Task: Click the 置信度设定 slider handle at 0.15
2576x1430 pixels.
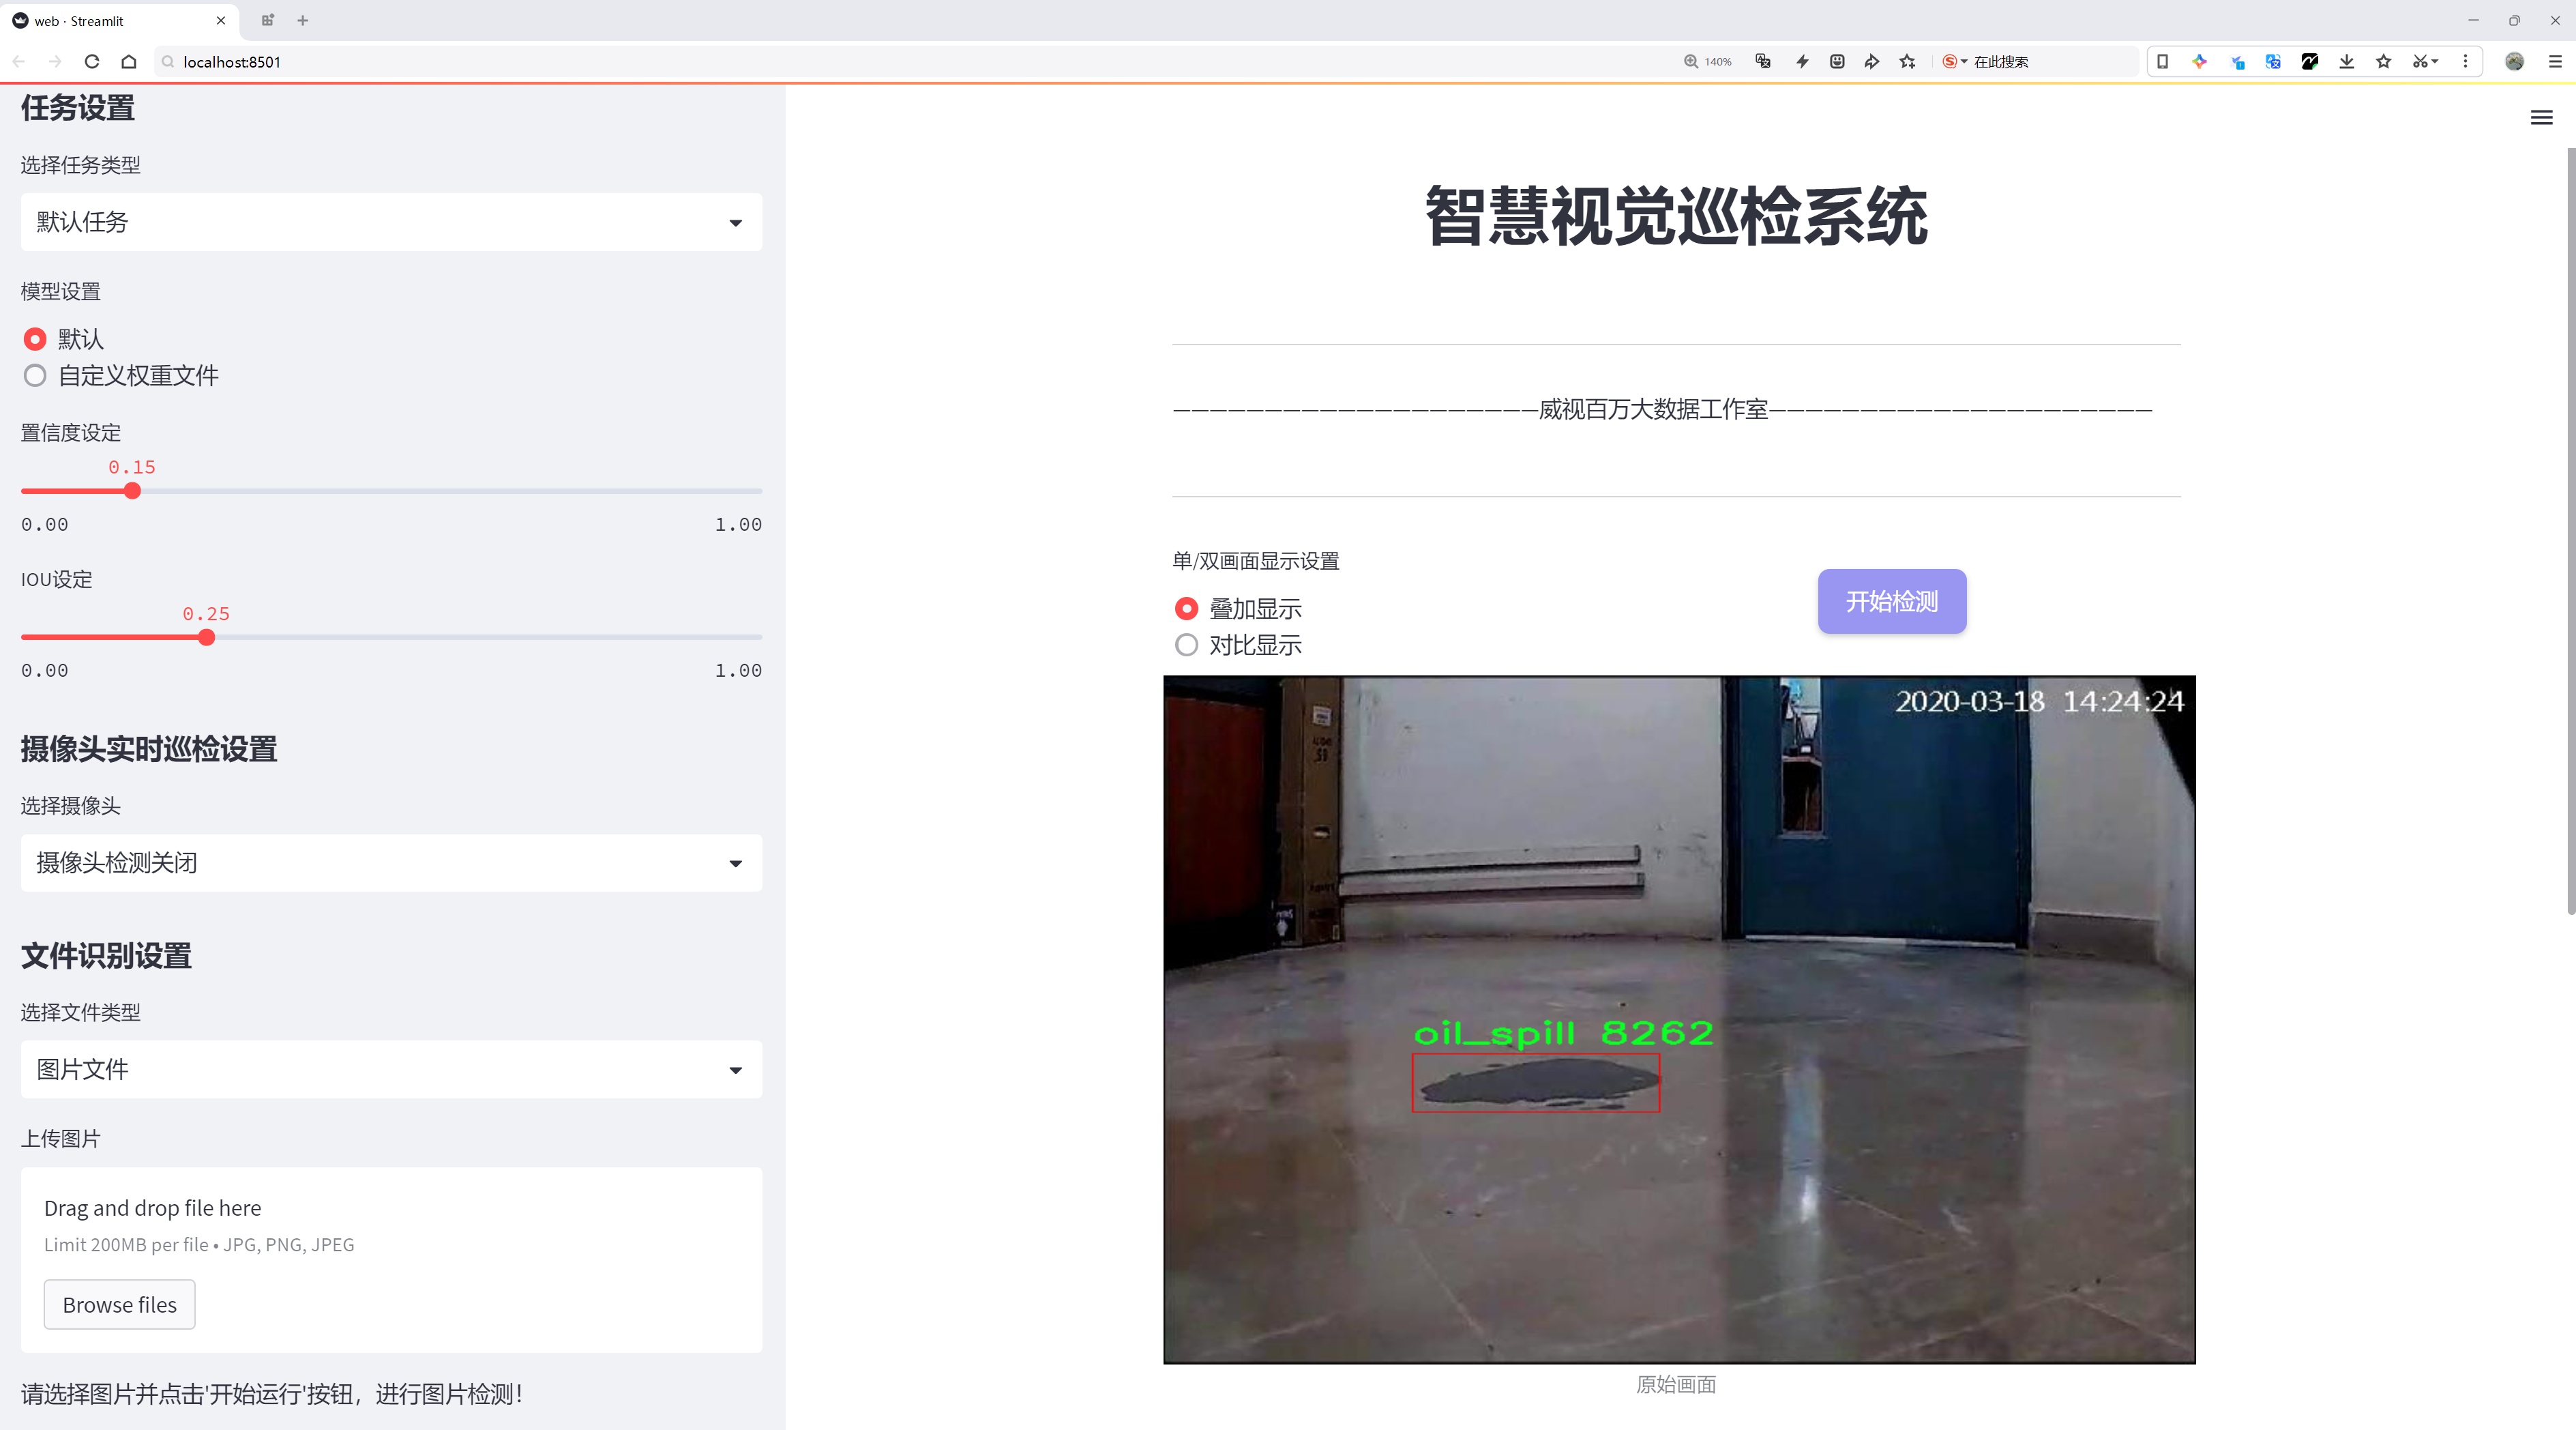Action: click(x=132, y=491)
